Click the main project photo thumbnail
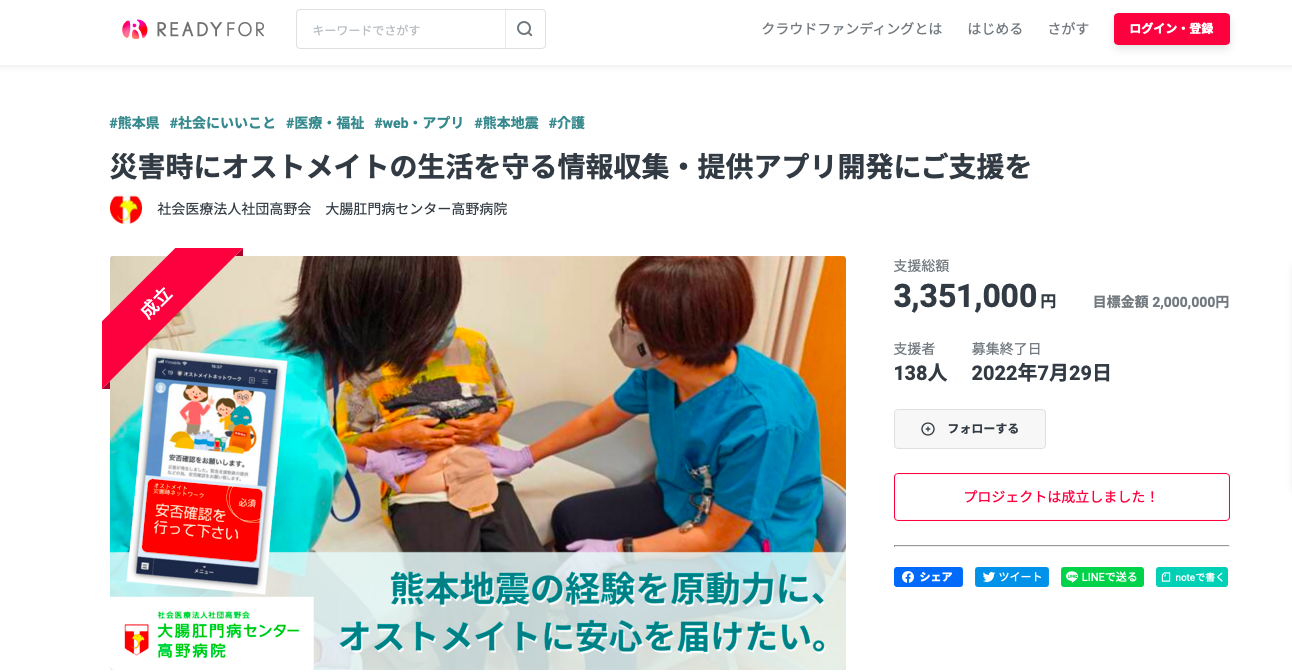The width and height of the screenshot is (1292, 672). [478, 463]
